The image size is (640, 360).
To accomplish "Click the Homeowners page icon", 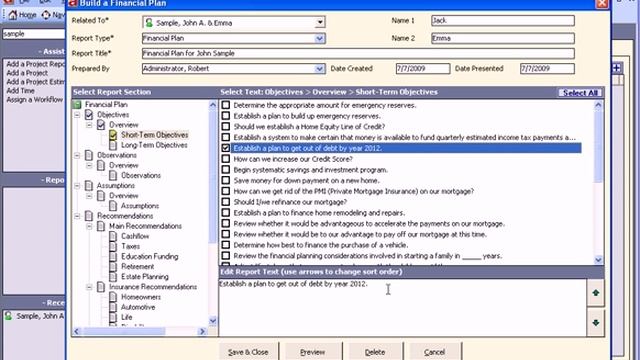I will [x=113, y=297].
